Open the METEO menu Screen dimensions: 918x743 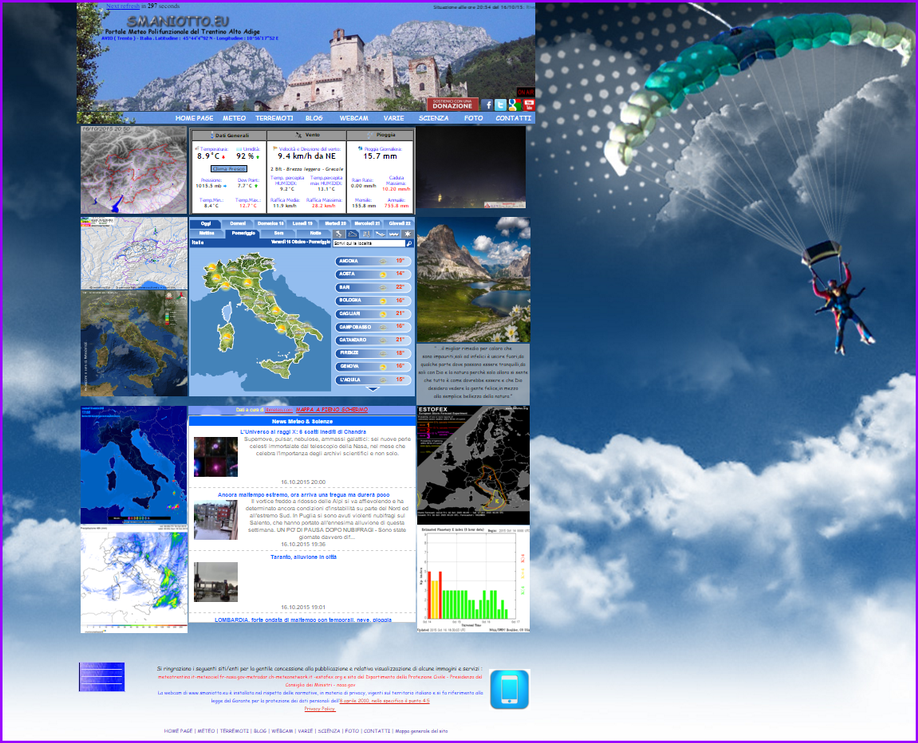pos(234,118)
